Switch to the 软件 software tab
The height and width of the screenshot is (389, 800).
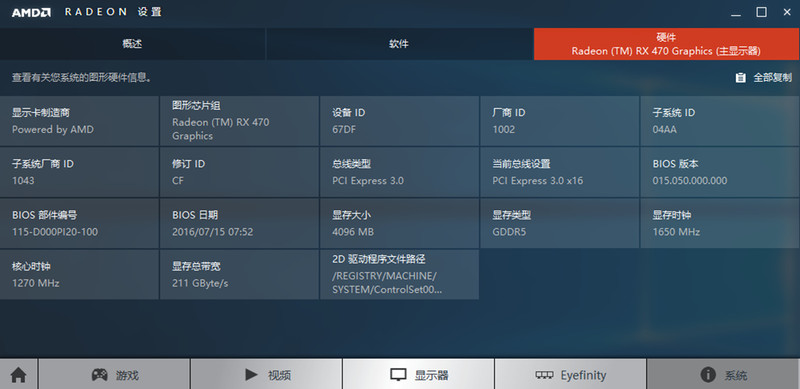coord(399,44)
